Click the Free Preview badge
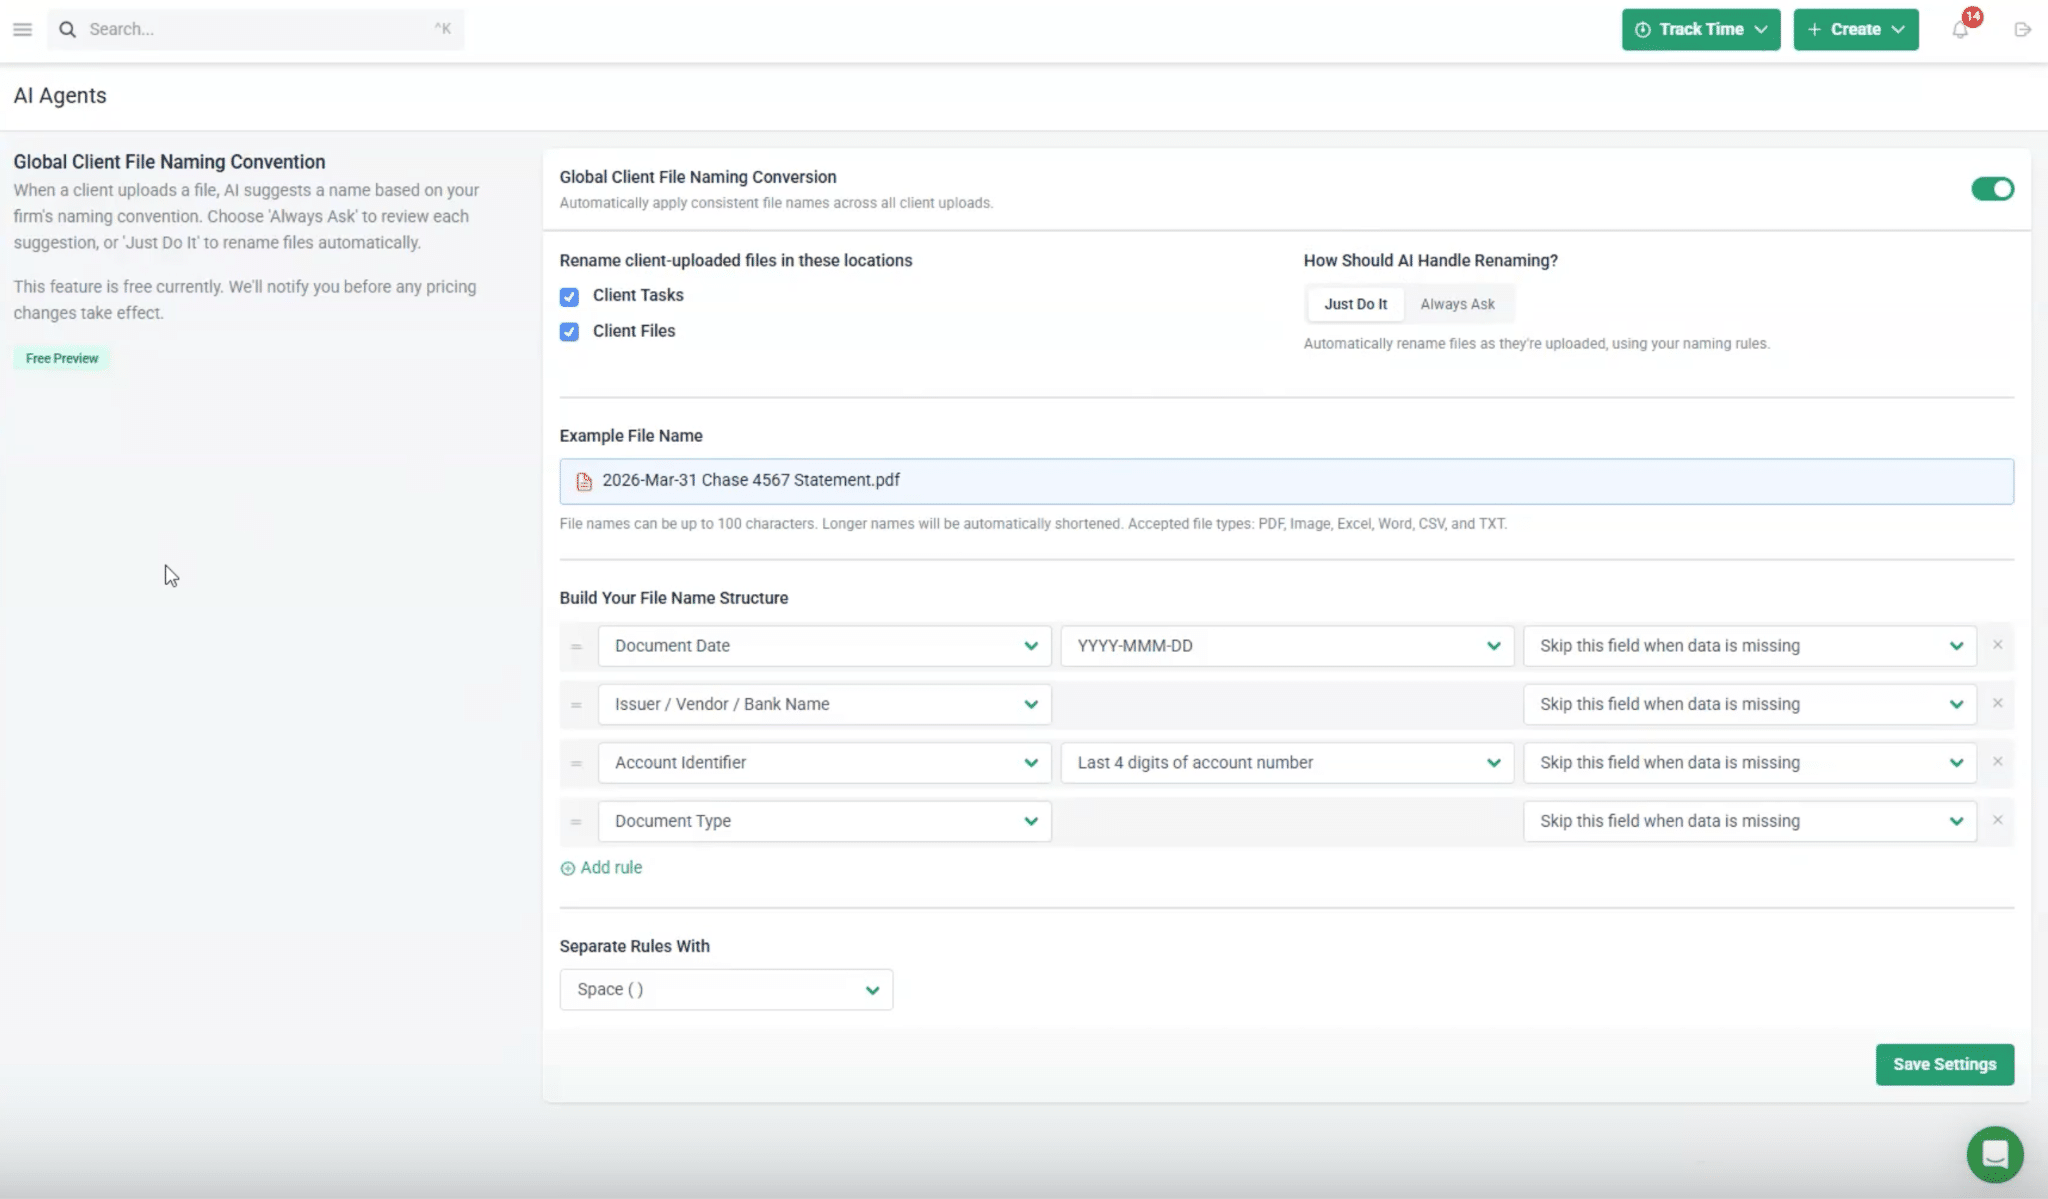Viewport: 2048px width, 1199px height. (62, 358)
